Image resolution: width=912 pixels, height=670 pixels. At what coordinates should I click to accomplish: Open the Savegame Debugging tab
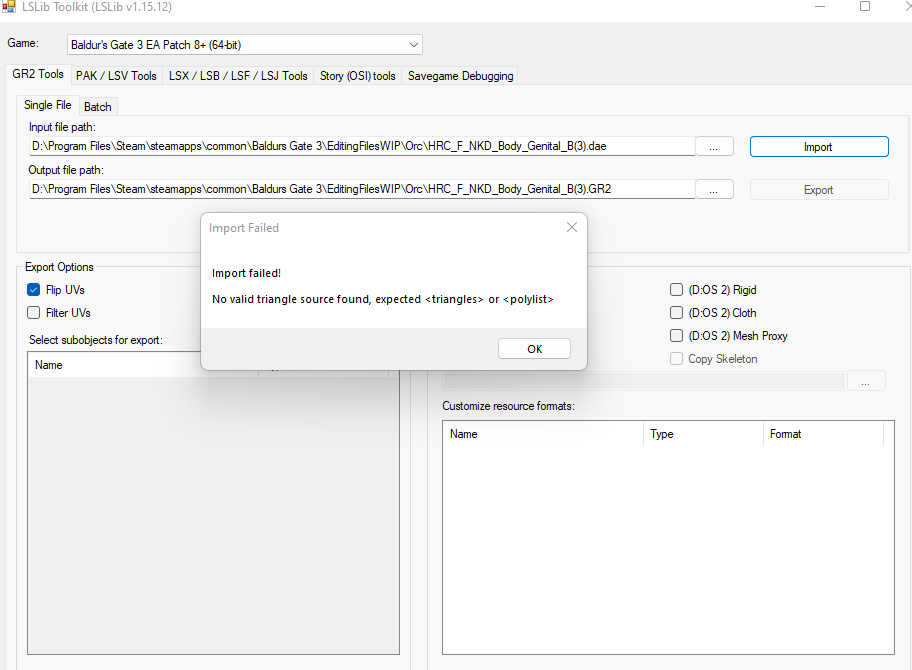coord(461,76)
